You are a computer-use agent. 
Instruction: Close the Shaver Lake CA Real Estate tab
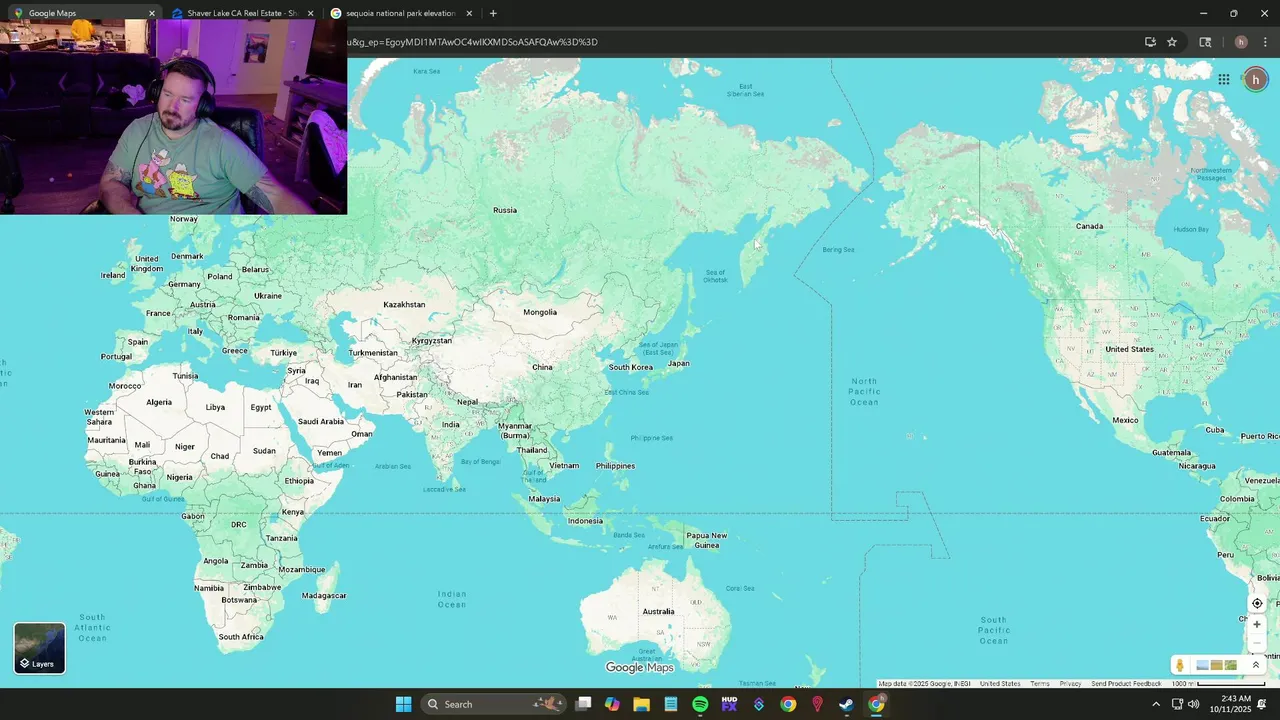pyautogui.click(x=310, y=13)
